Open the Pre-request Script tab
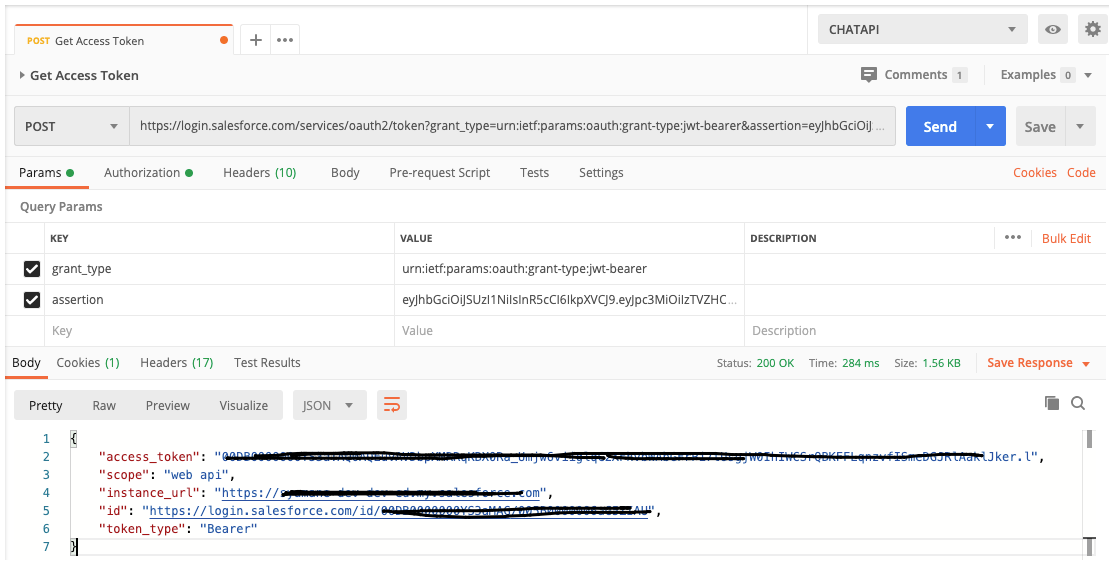 coord(439,172)
